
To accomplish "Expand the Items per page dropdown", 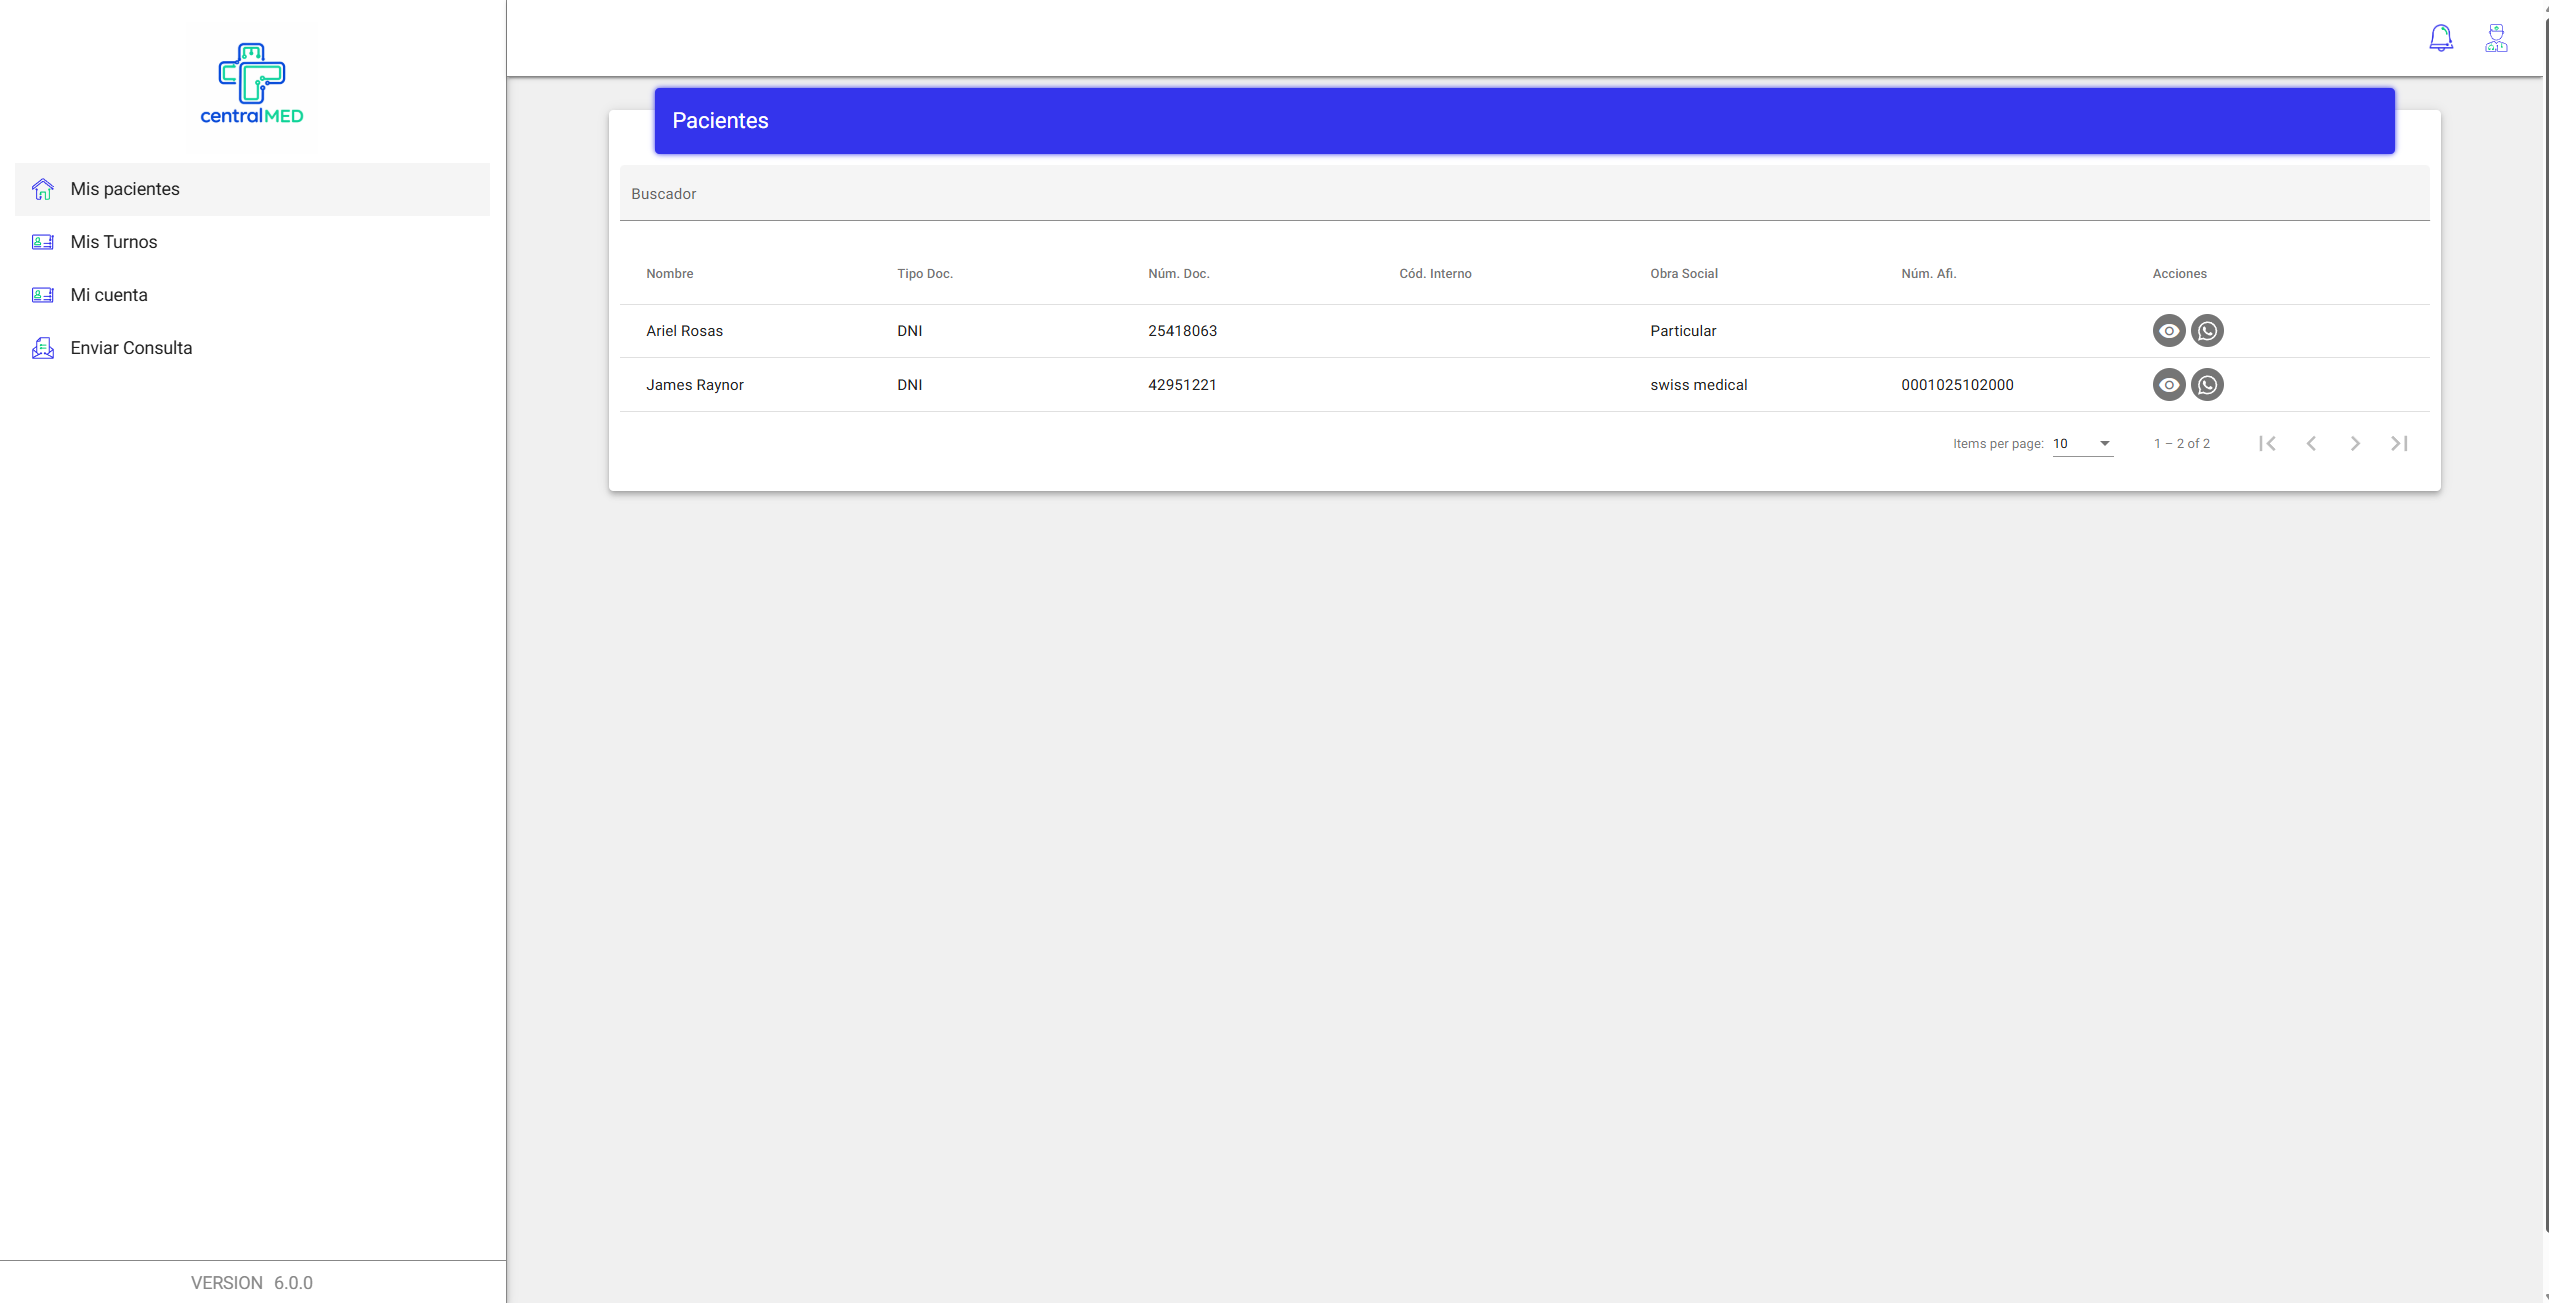I will (x=2083, y=444).
